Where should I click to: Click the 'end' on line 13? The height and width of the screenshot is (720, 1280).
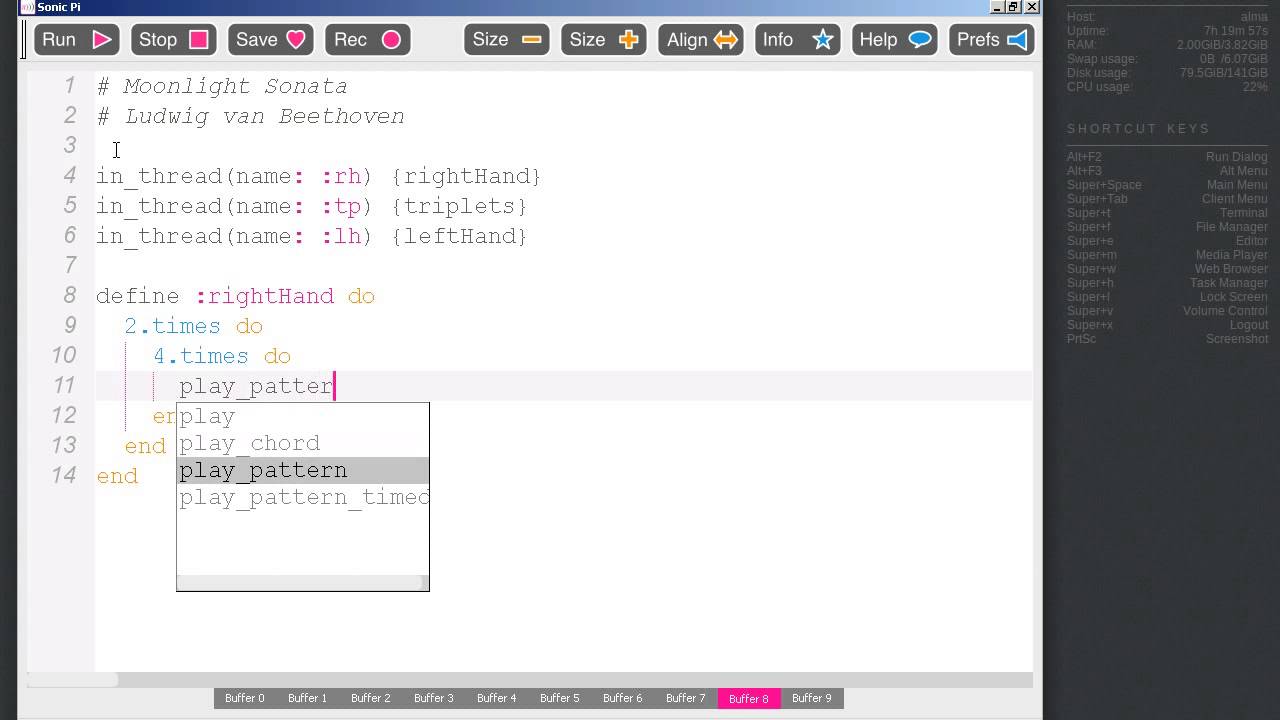tap(145, 447)
